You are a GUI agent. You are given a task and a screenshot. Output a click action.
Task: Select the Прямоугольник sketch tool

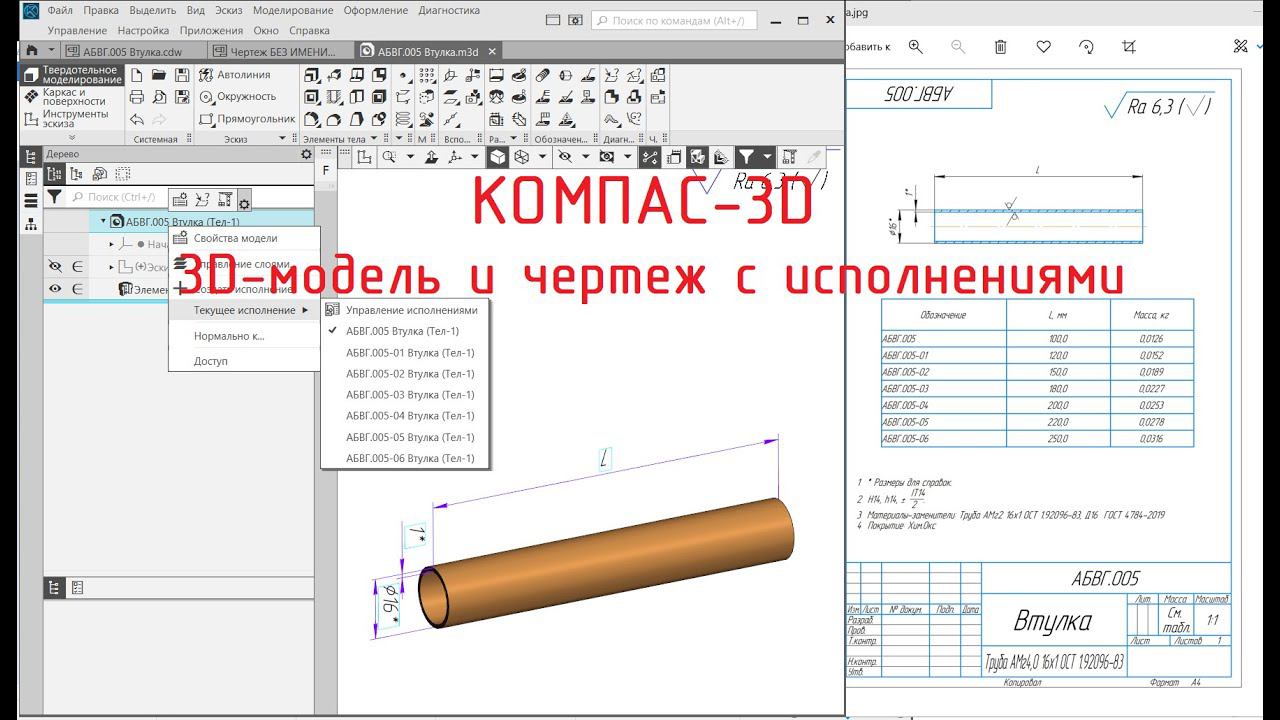pos(247,119)
